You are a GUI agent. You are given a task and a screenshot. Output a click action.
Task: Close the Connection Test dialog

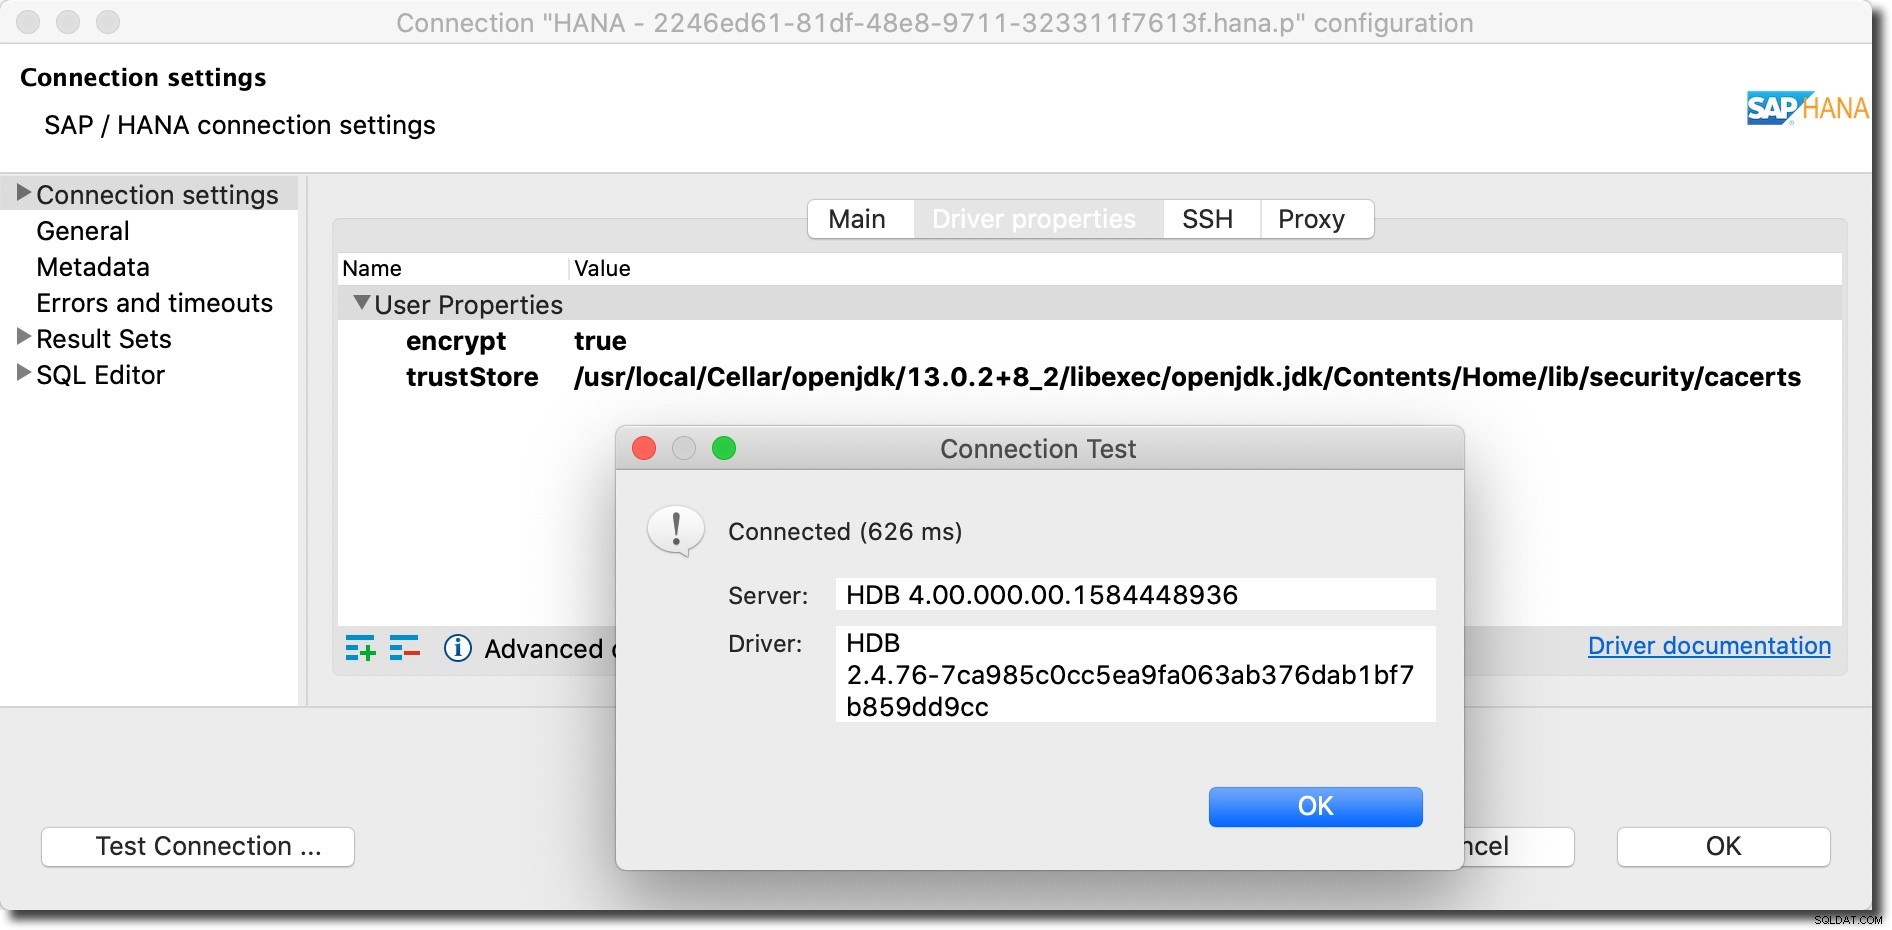(x=644, y=448)
